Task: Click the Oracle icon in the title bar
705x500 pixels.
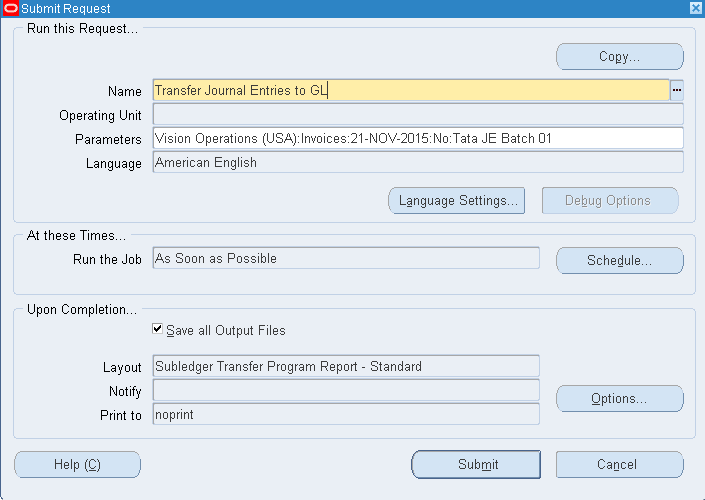Action: (10, 8)
